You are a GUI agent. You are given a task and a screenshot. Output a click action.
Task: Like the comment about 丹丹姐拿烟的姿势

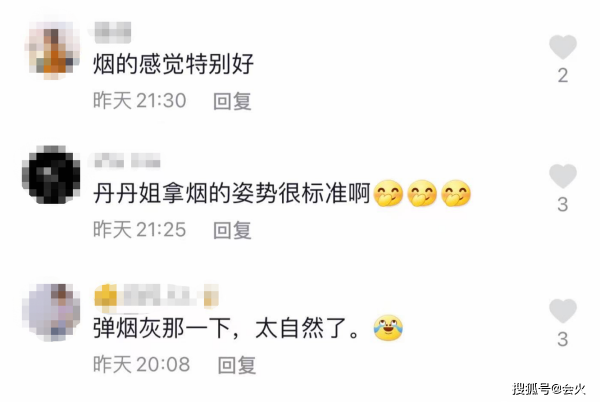point(562,176)
